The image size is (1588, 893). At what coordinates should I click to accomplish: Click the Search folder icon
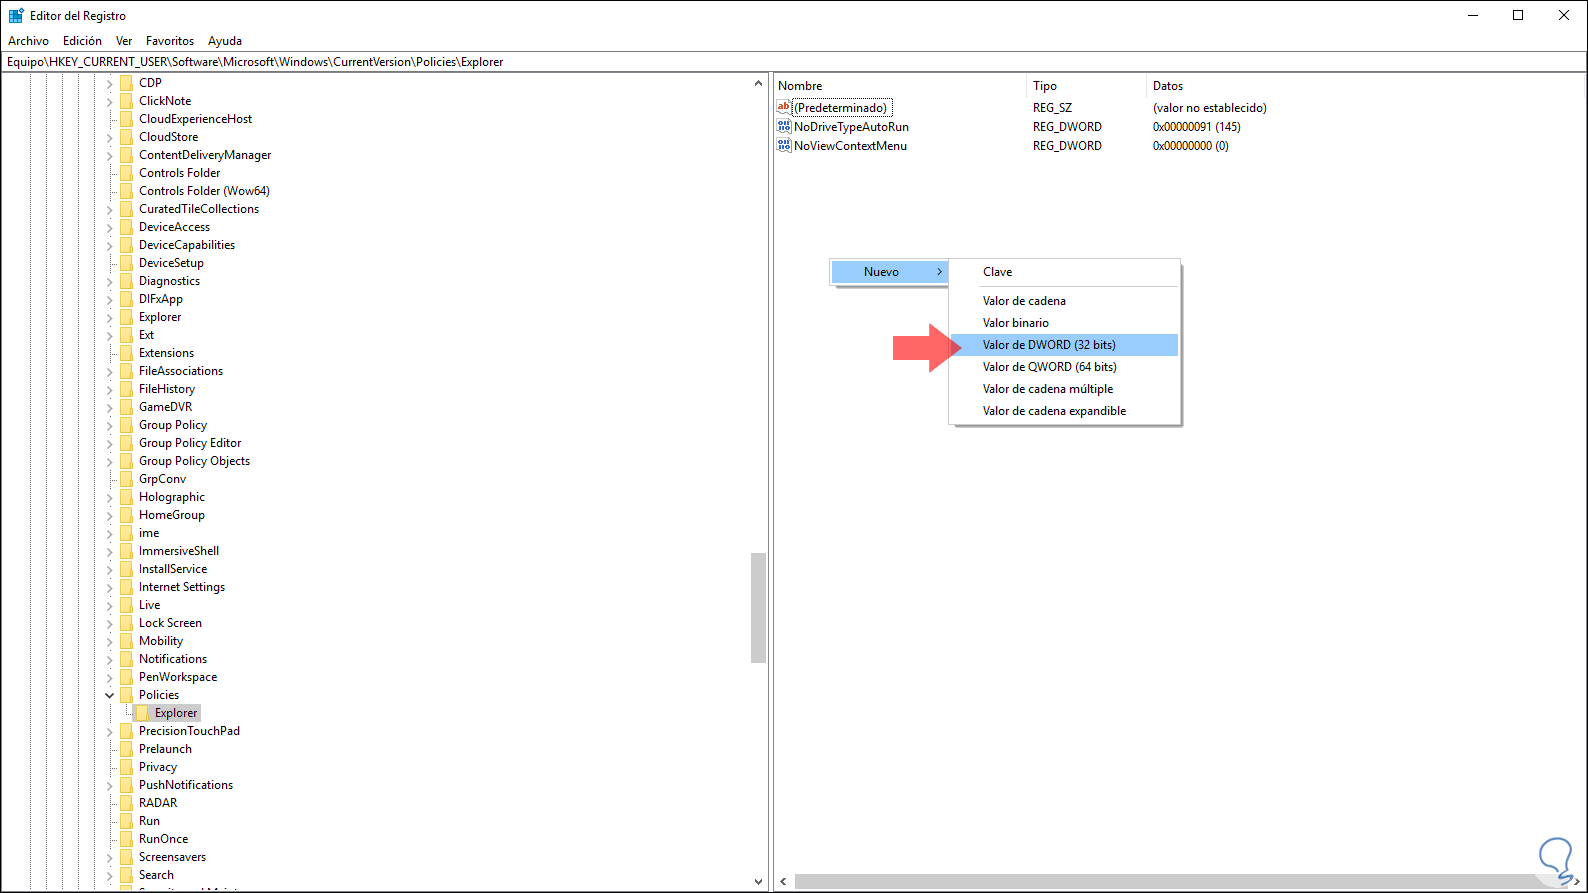pos(126,875)
